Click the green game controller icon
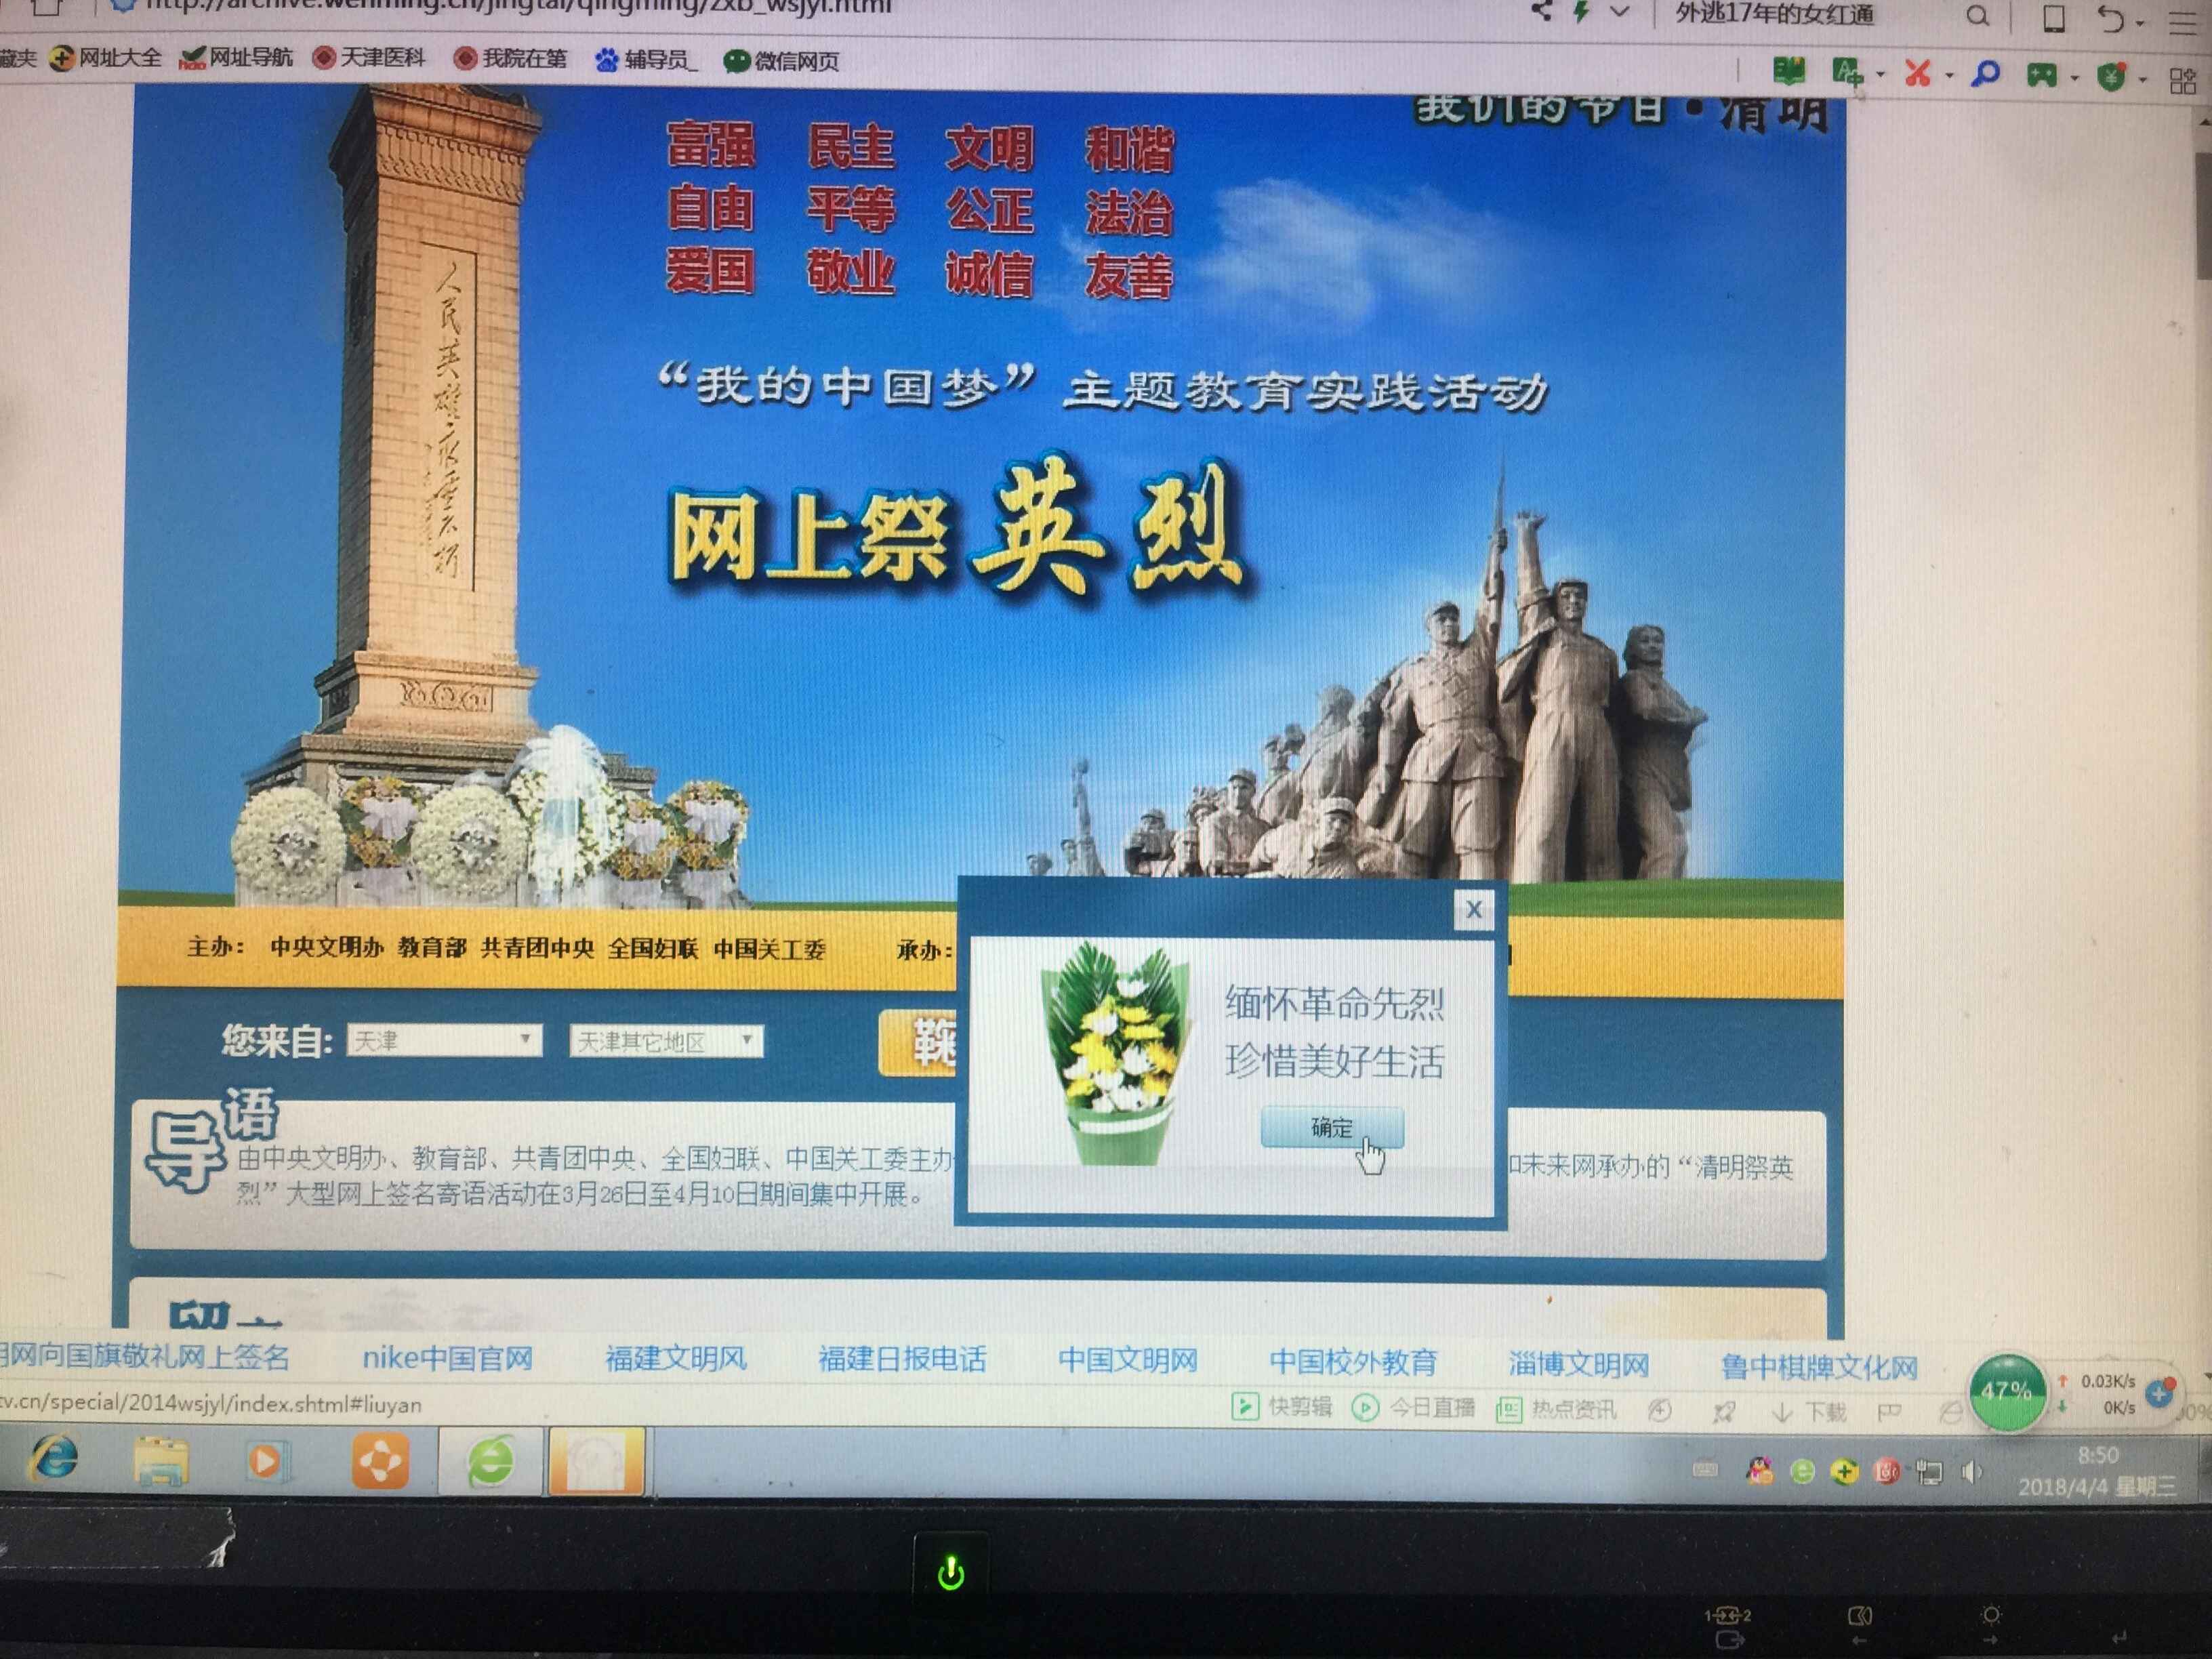This screenshot has width=2212, height=1659. 2041,75
